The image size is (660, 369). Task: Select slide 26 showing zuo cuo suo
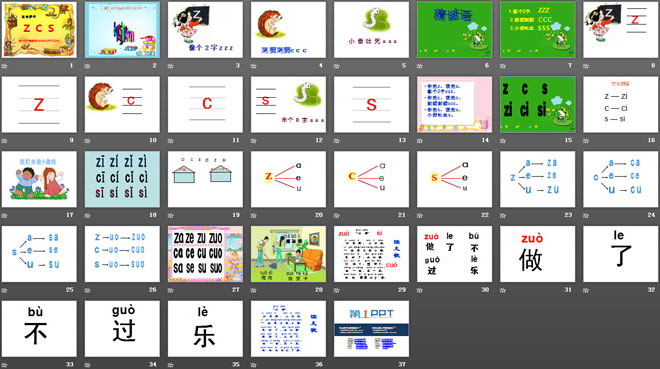[x=122, y=254]
